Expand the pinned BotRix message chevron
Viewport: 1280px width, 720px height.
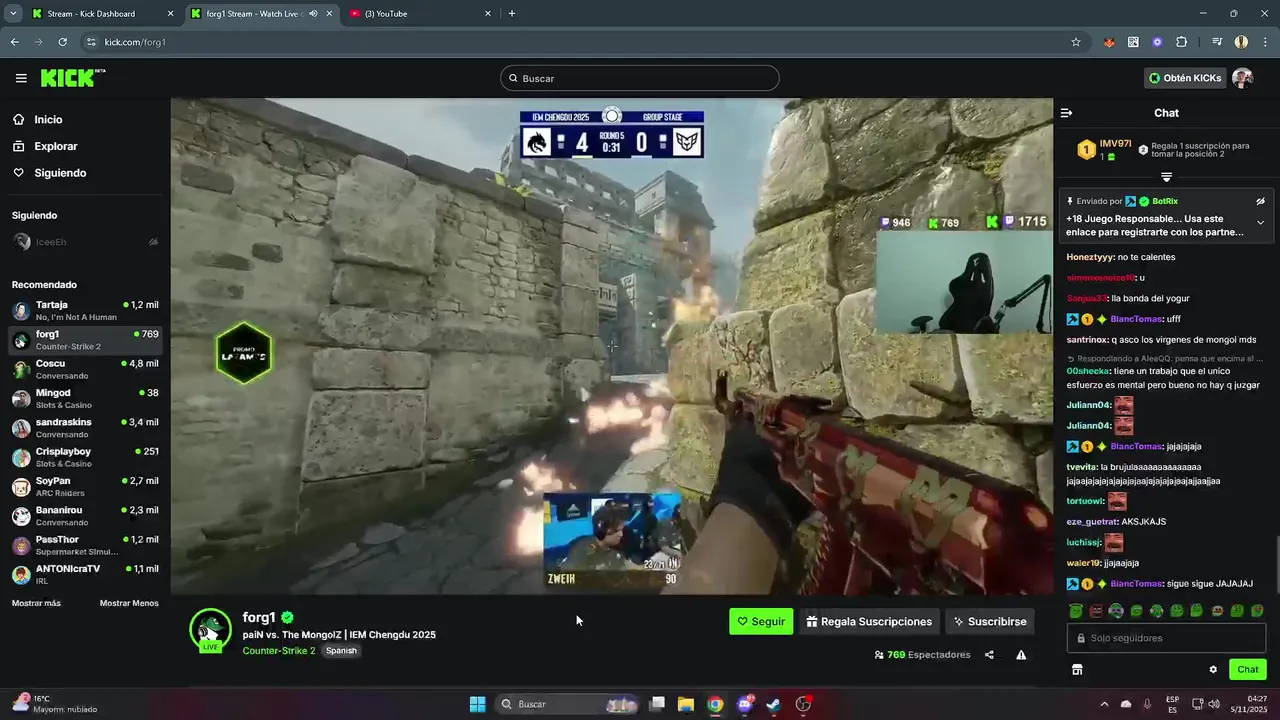click(x=1260, y=222)
